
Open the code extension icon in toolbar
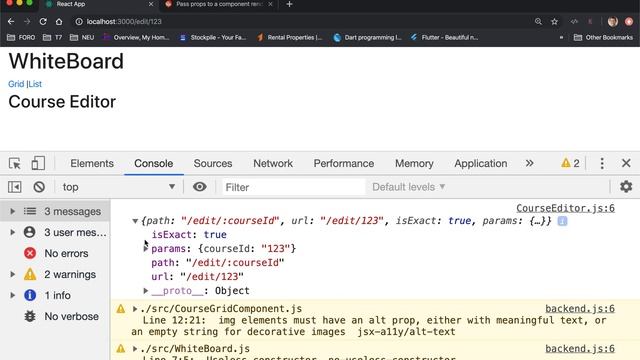coord(574,21)
